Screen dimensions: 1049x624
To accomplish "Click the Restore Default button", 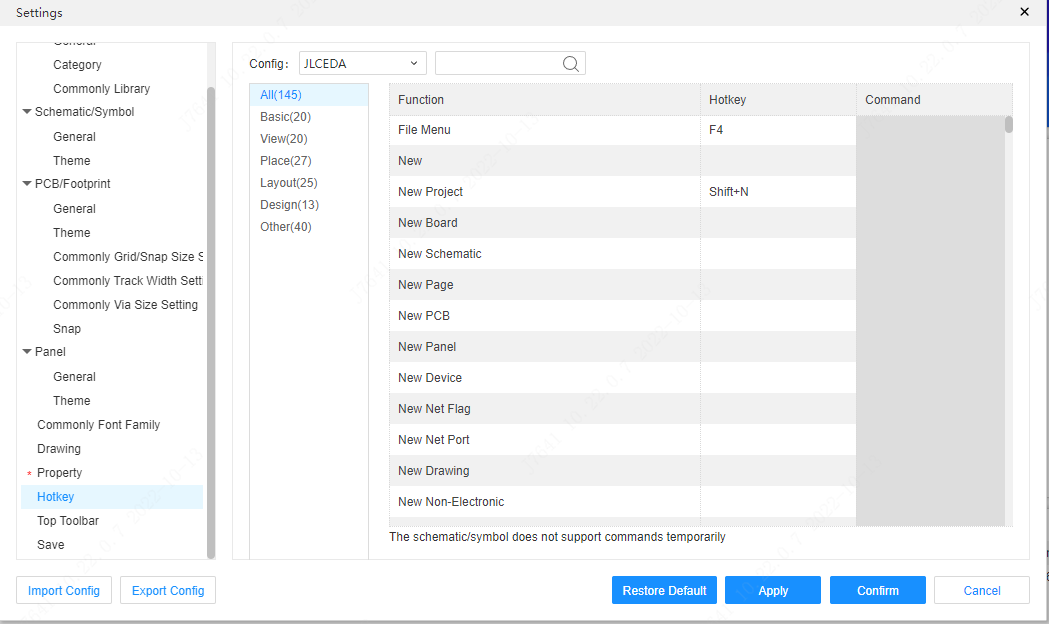I will pyautogui.click(x=664, y=590).
